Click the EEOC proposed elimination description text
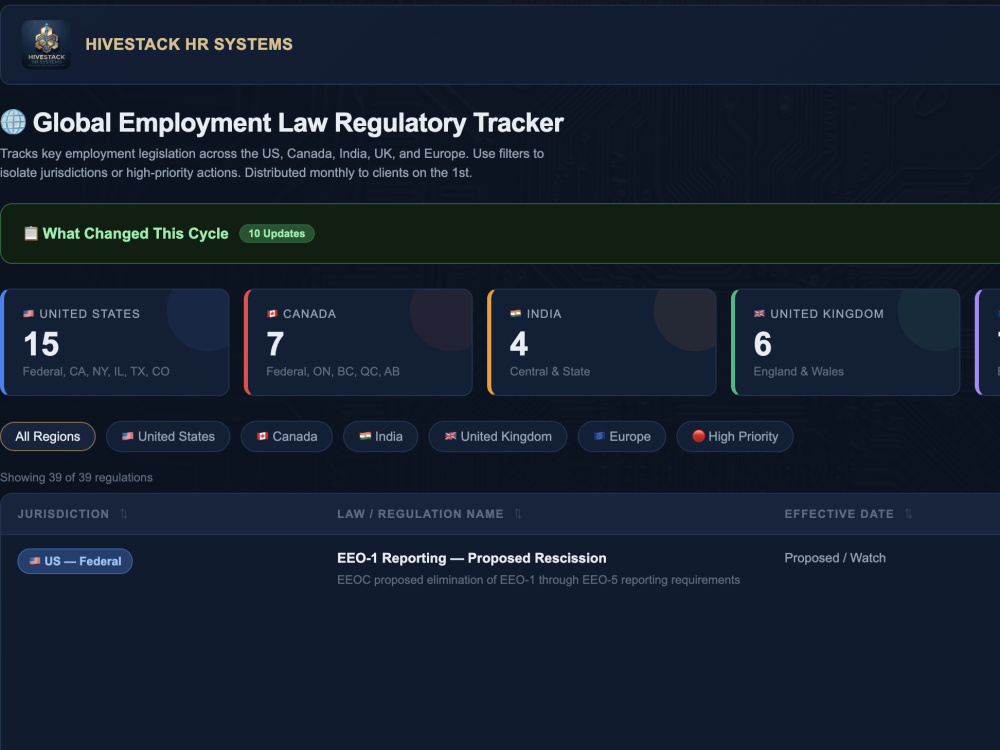Viewport: 1000px width, 750px height. [538, 580]
